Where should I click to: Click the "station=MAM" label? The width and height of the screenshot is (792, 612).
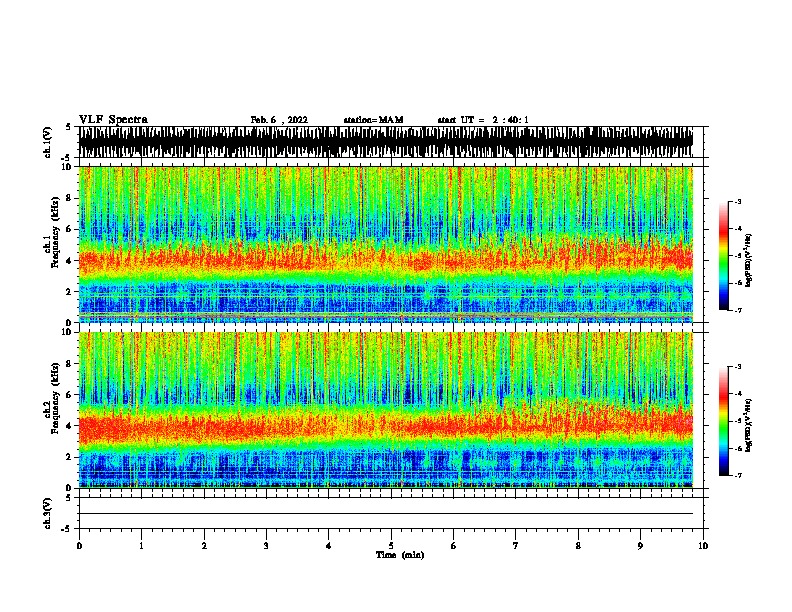pos(373,120)
